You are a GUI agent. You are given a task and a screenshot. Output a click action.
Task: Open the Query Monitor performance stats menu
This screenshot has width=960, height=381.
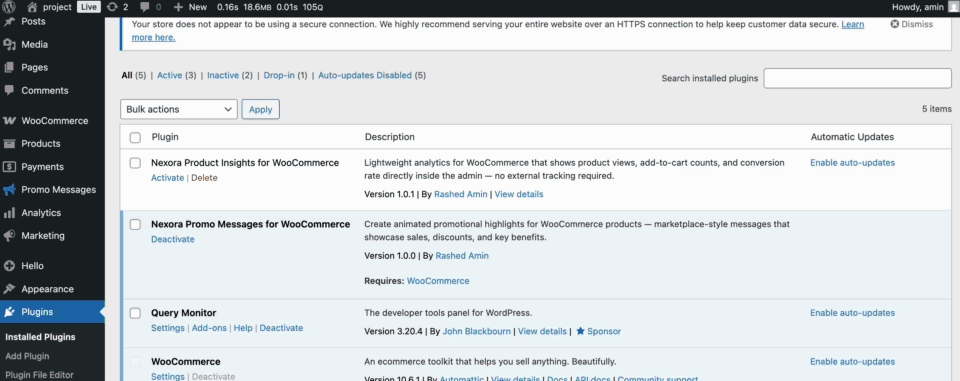tap(270, 7)
